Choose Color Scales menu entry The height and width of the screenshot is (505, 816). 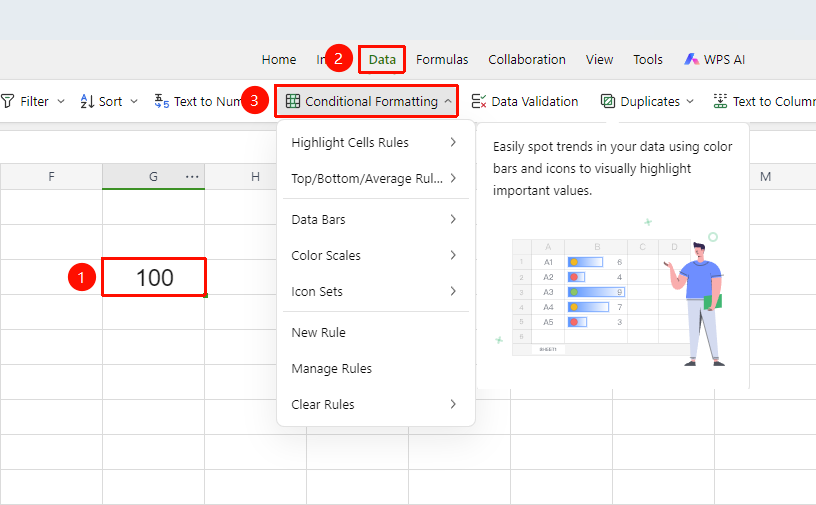click(376, 255)
